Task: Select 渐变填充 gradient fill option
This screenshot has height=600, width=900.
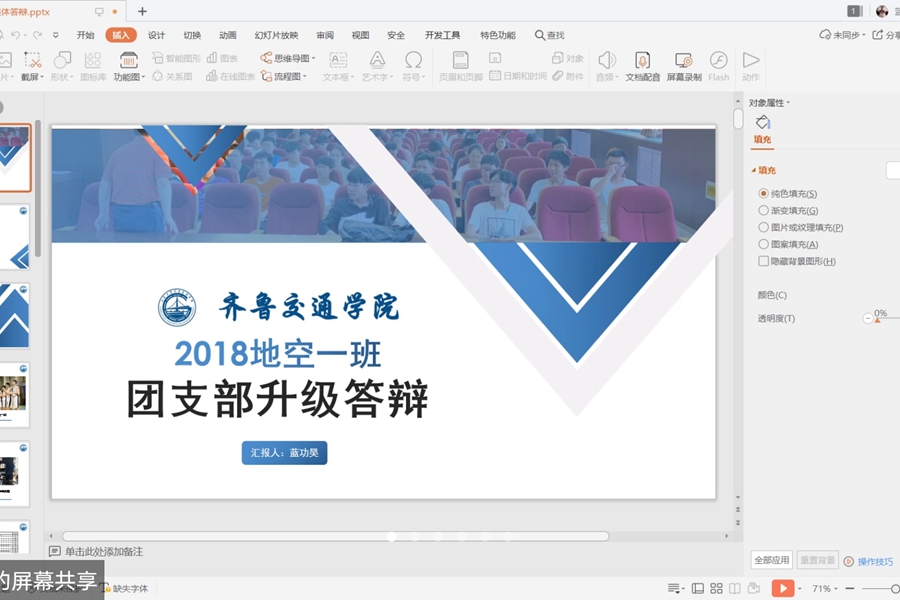Action: [x=763, y=210]
